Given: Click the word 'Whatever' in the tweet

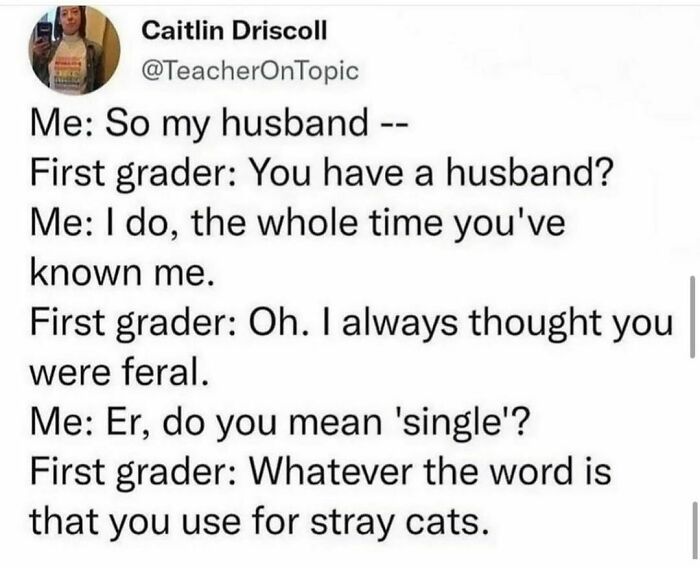Looking at the screenshot, I should (x=335, y=472).
